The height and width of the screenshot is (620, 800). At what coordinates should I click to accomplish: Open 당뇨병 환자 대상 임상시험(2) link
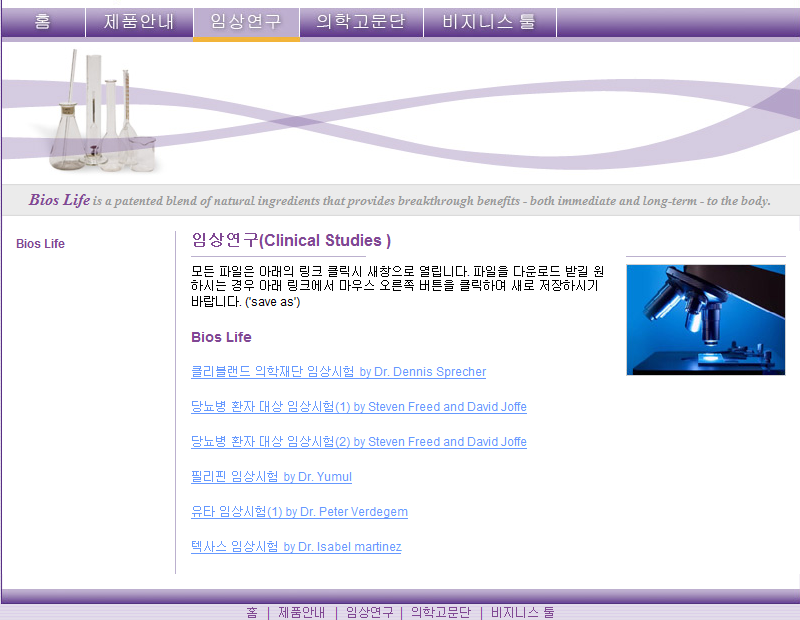point(359,441)
